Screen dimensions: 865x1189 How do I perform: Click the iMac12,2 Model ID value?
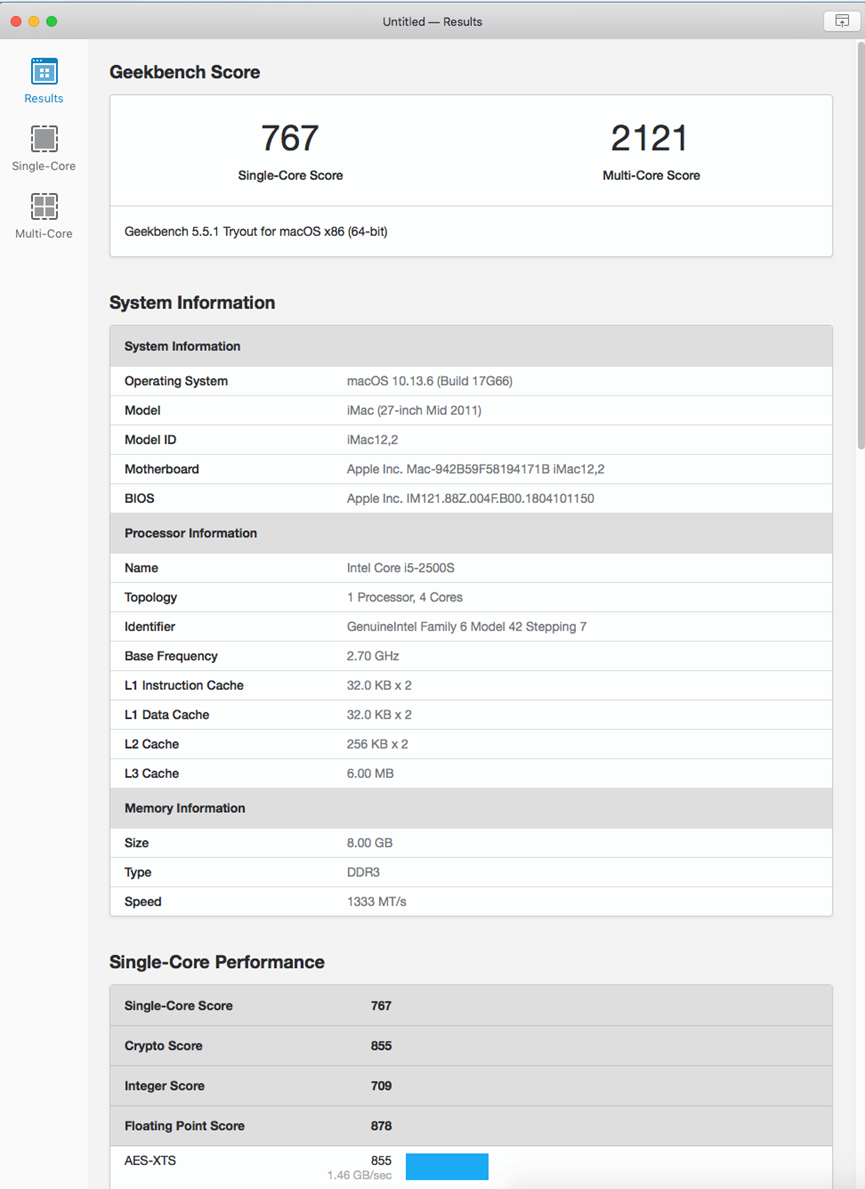point(372,440)
